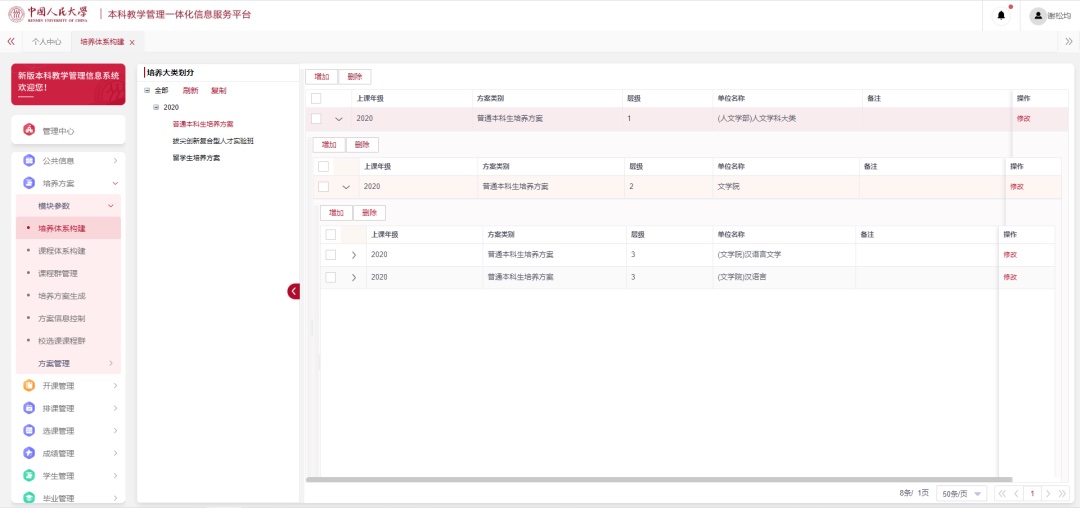Screen dimensions: 1080x508
Task: Click the 管理中心 icon
Action: pos(29,130)
